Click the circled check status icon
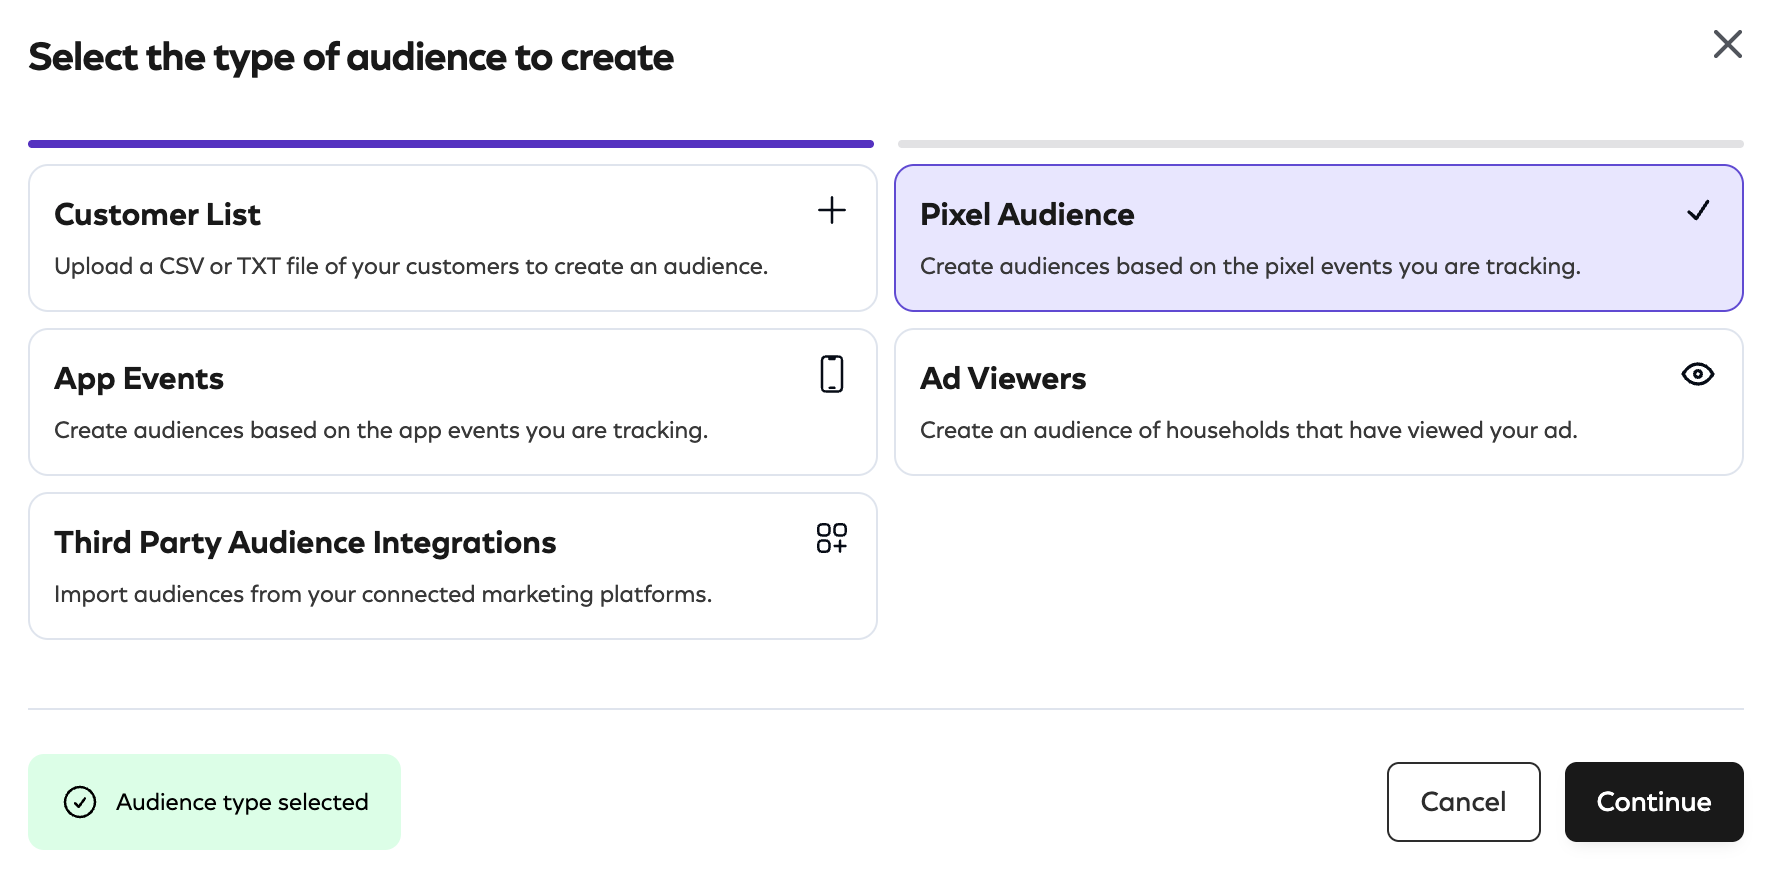The image size is (1774, 882). [80, 802]
